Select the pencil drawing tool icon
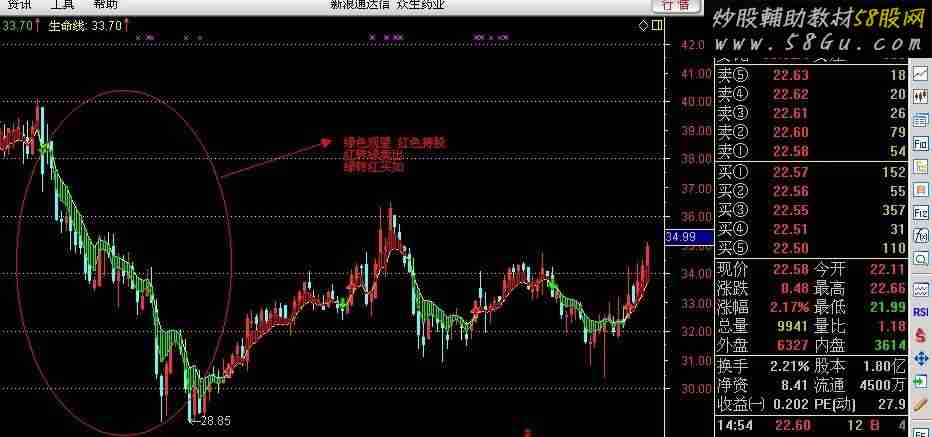The image size is (932, 437). 921,405
